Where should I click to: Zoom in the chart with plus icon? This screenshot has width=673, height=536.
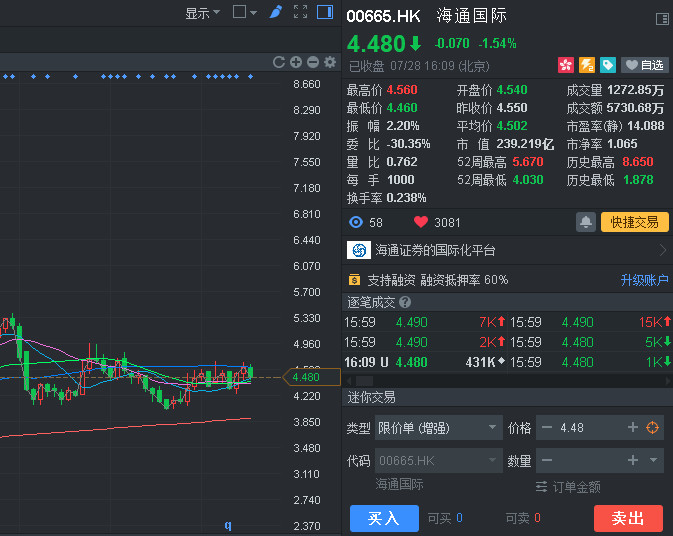[x=296, y=62]
